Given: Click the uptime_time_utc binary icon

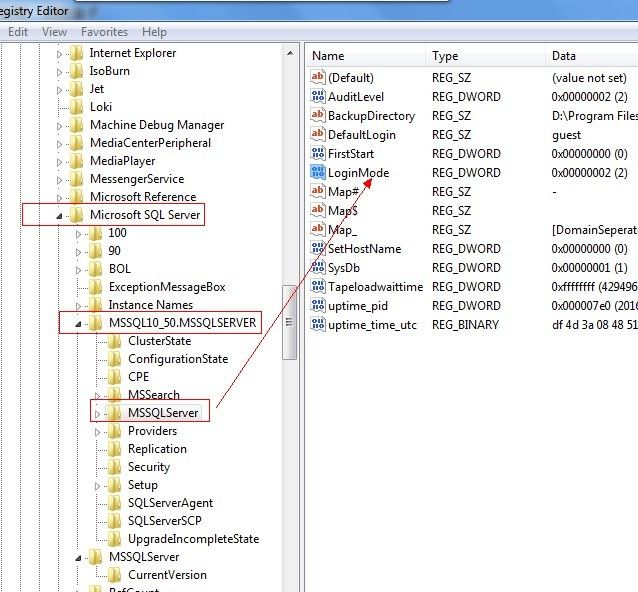Looking at the screenshot, I should pos(318,324).
